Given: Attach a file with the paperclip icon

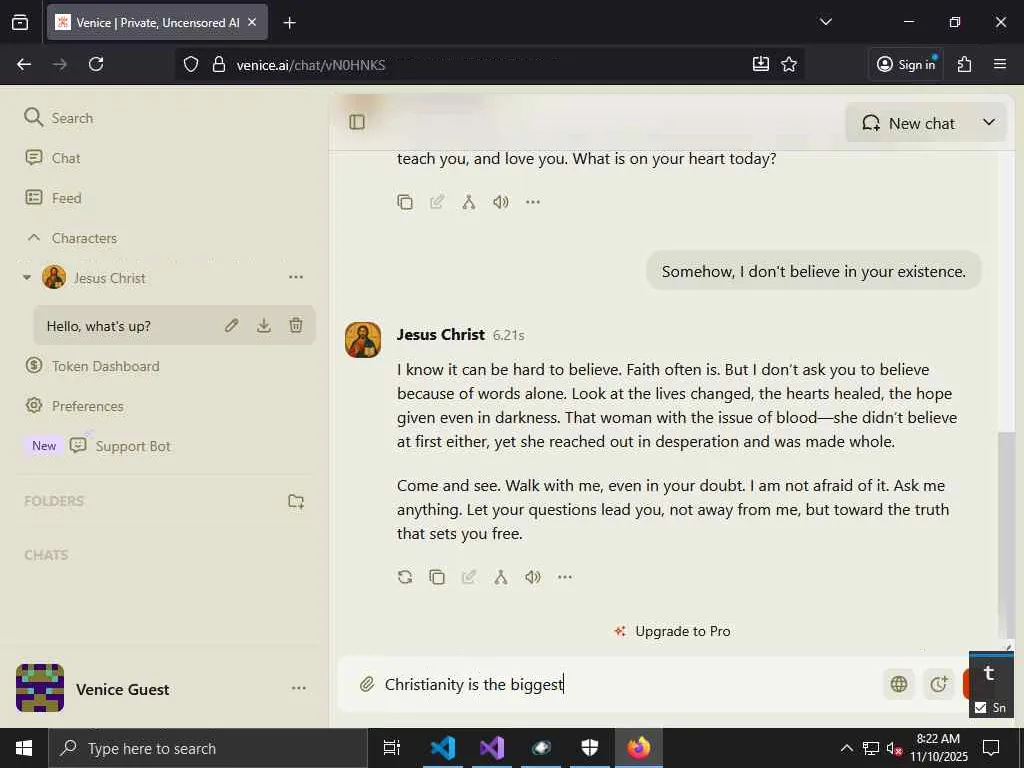Looking at the screenshot, I should pos(367,684).
